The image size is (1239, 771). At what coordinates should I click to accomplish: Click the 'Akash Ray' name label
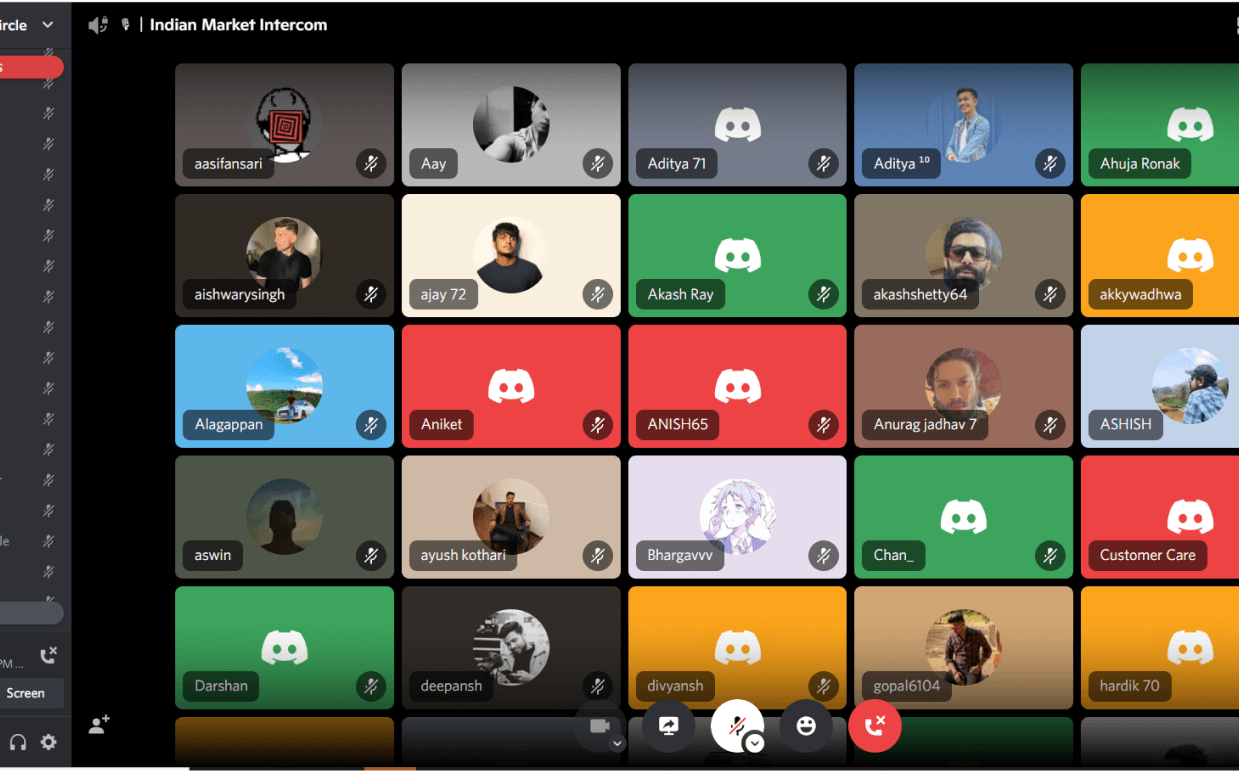click(x=680, y=294)
